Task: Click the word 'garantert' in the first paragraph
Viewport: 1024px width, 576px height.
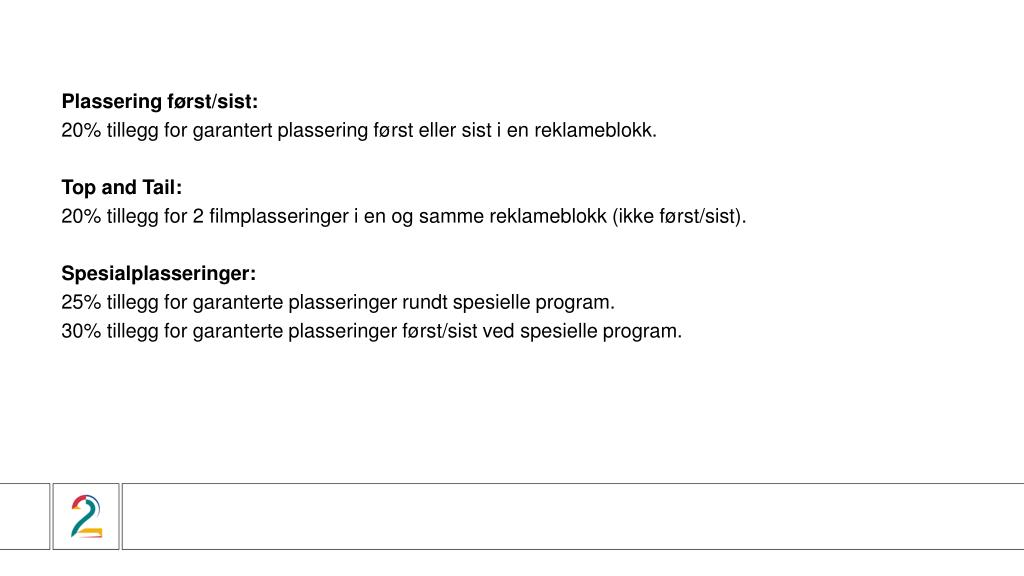Action: pos(232,131)
